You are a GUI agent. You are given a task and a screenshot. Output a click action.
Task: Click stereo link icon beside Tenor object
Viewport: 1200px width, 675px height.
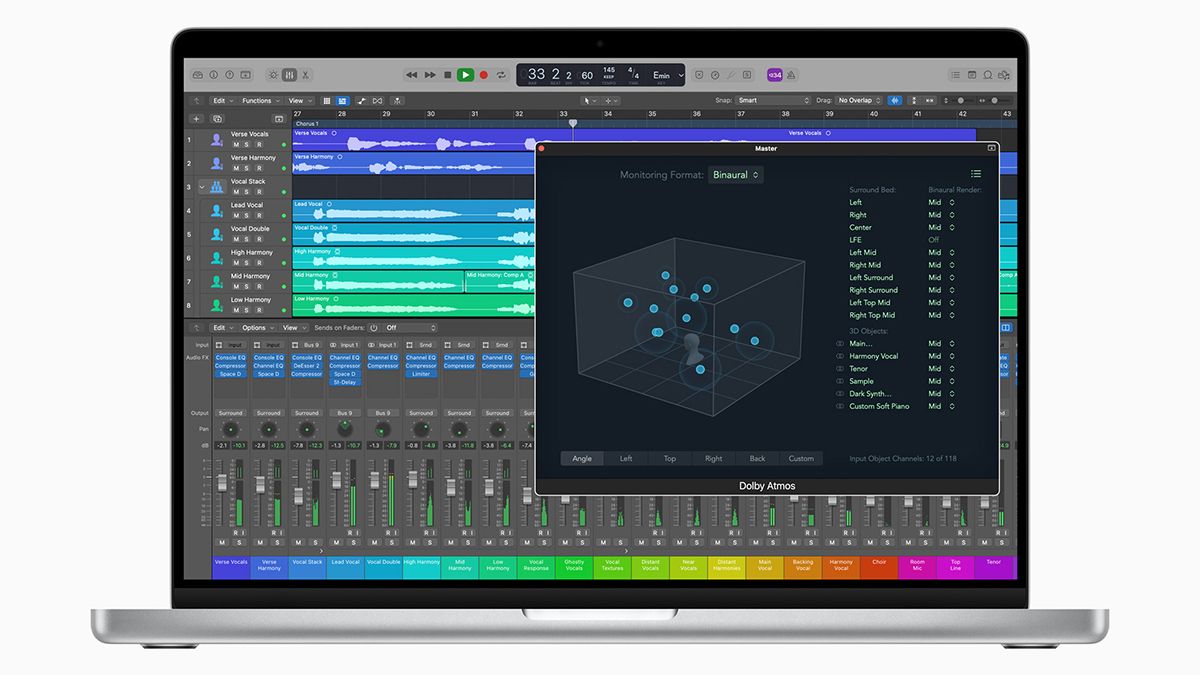(x=840, y=368)
